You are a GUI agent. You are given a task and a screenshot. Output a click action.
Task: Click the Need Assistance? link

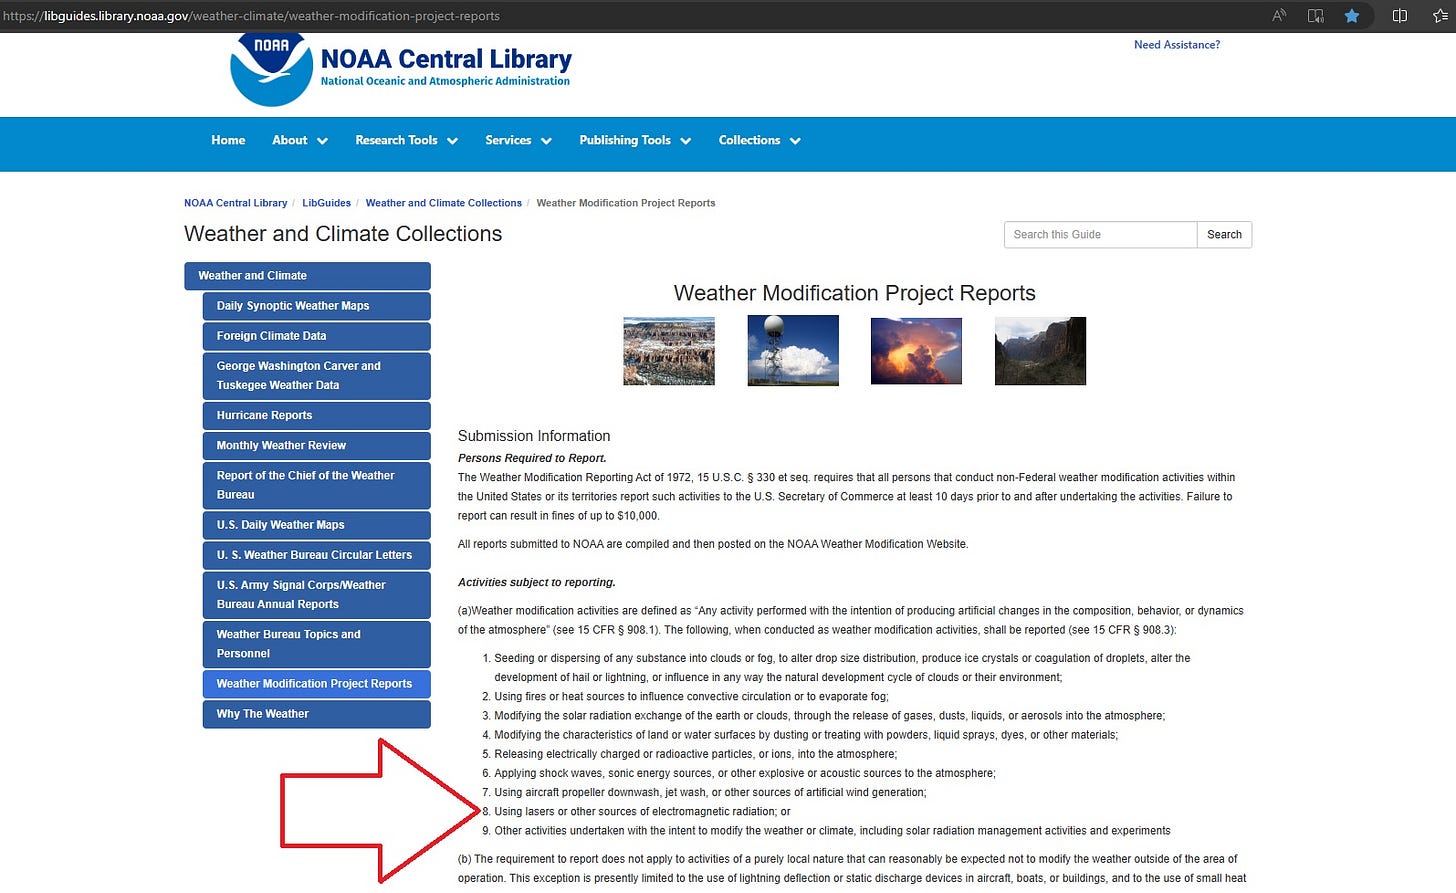[x=1176, y=45]
